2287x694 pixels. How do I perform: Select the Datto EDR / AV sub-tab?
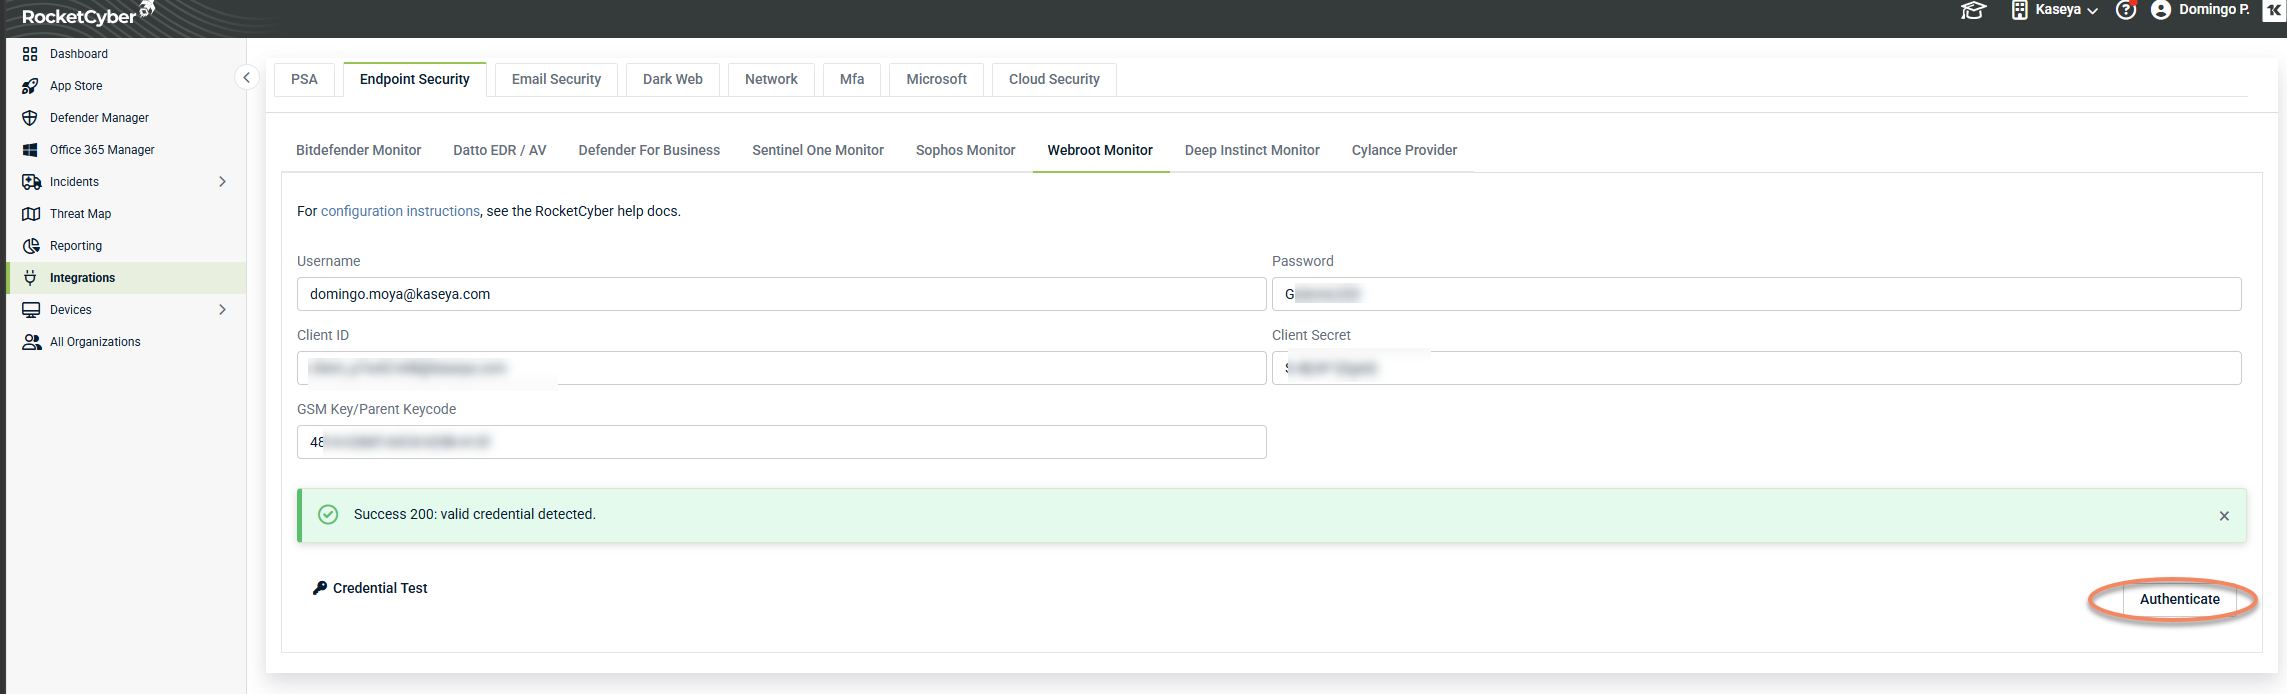(x=500, y=150)
